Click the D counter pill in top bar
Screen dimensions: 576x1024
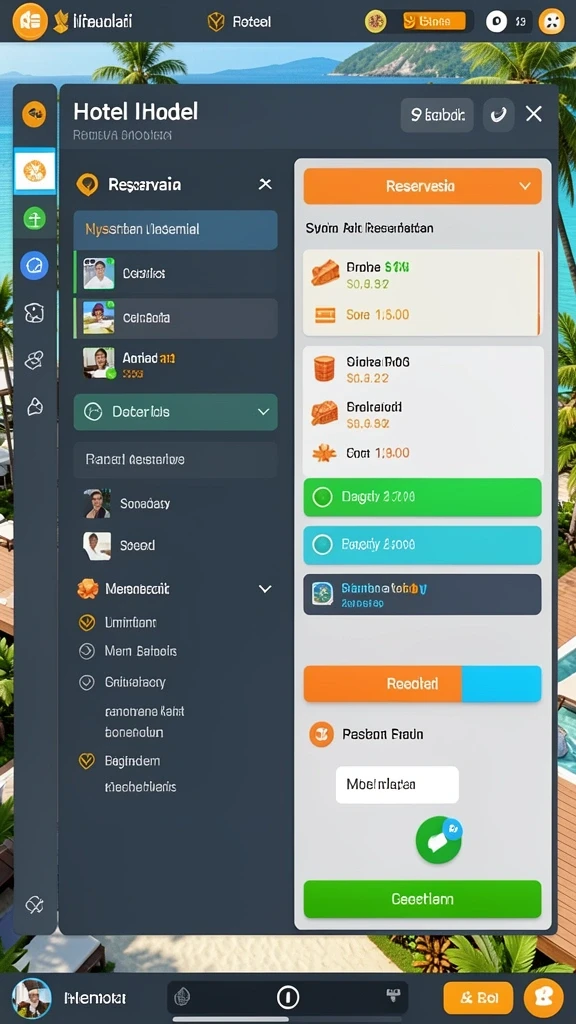[x=508, y=22]
